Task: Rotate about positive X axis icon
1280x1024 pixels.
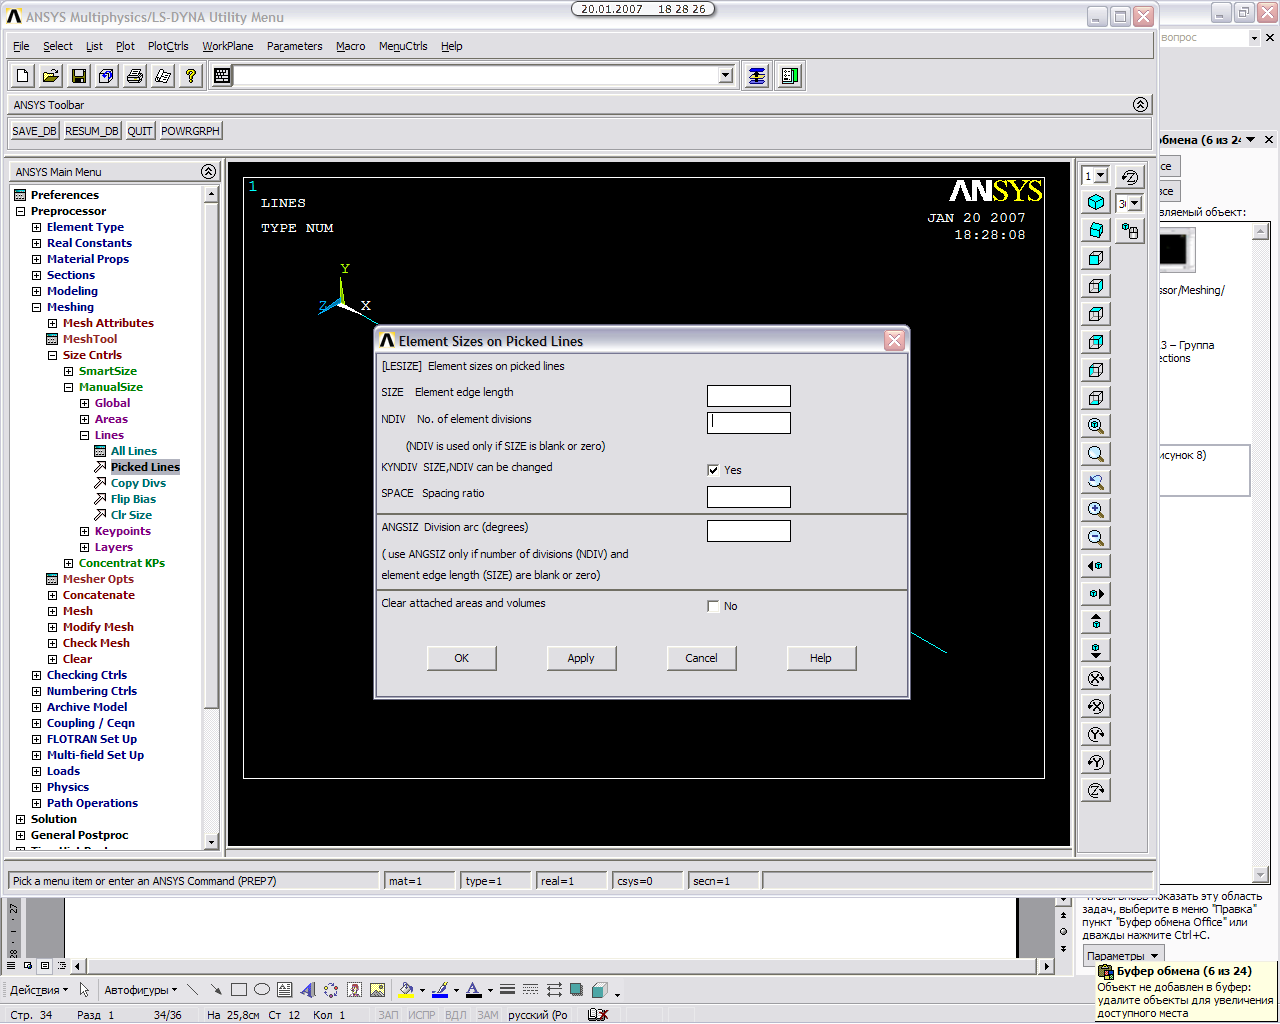Action: point(1096,678)
